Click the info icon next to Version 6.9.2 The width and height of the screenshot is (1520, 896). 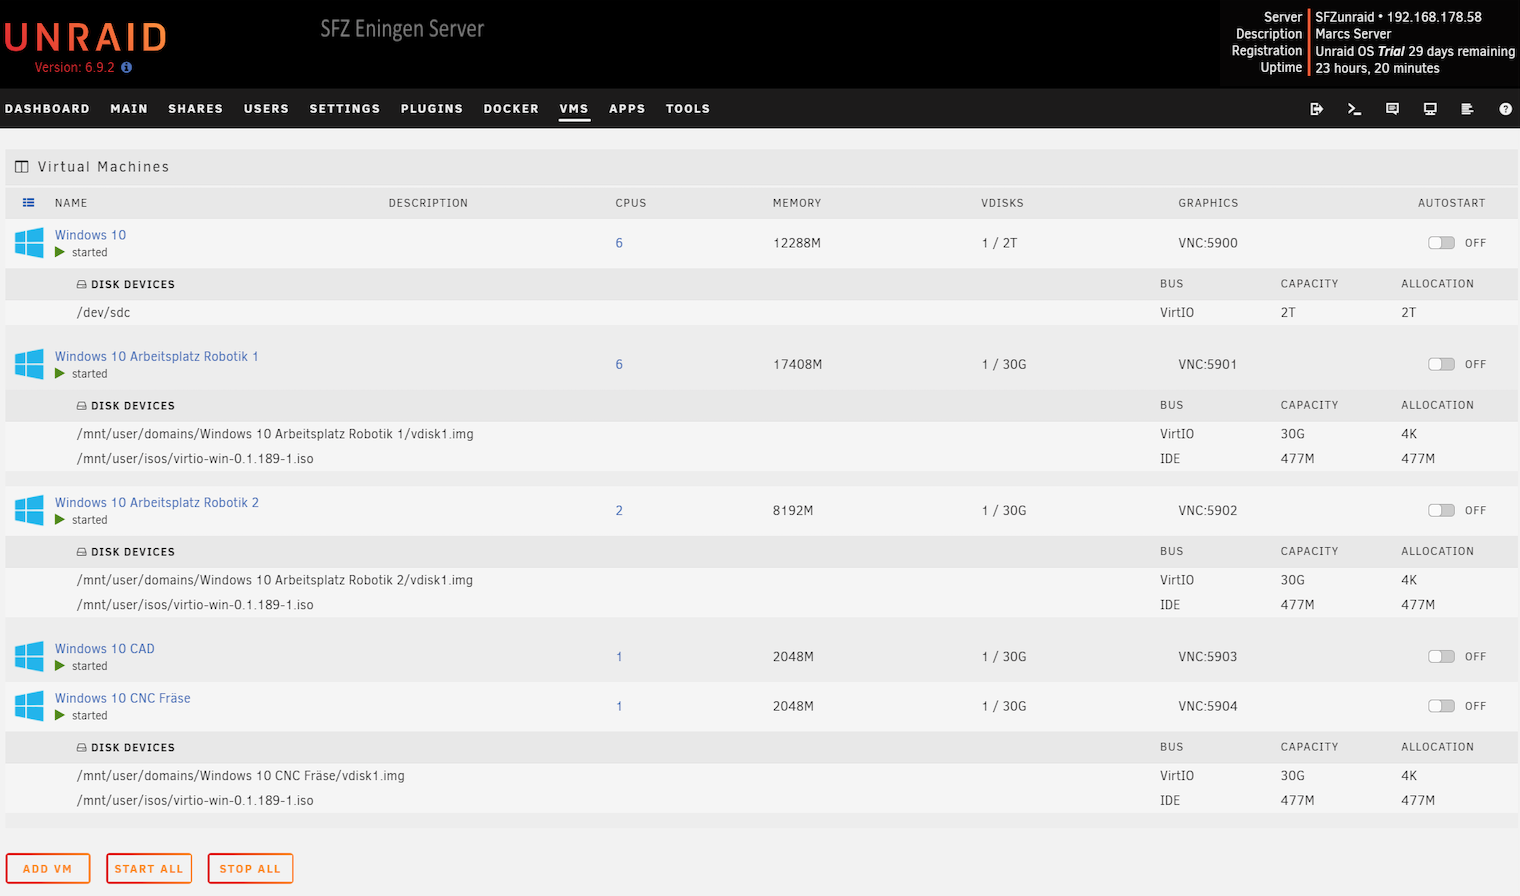(125, 68)
